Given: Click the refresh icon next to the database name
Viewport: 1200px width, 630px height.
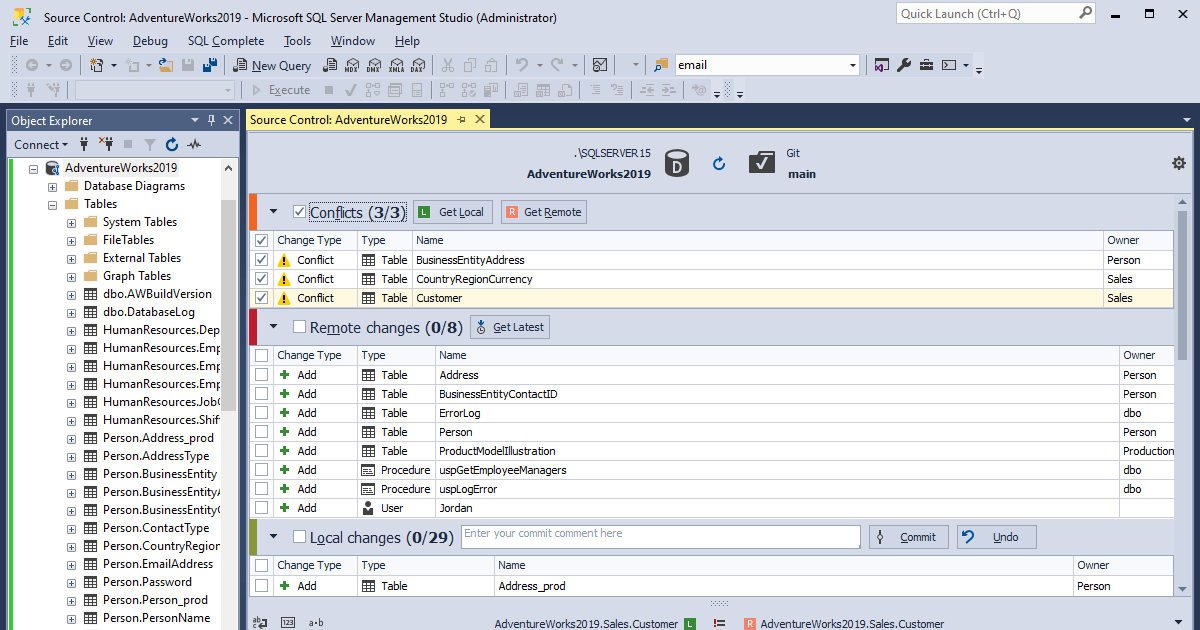Looking at the screenshot, I should (719, 163).
